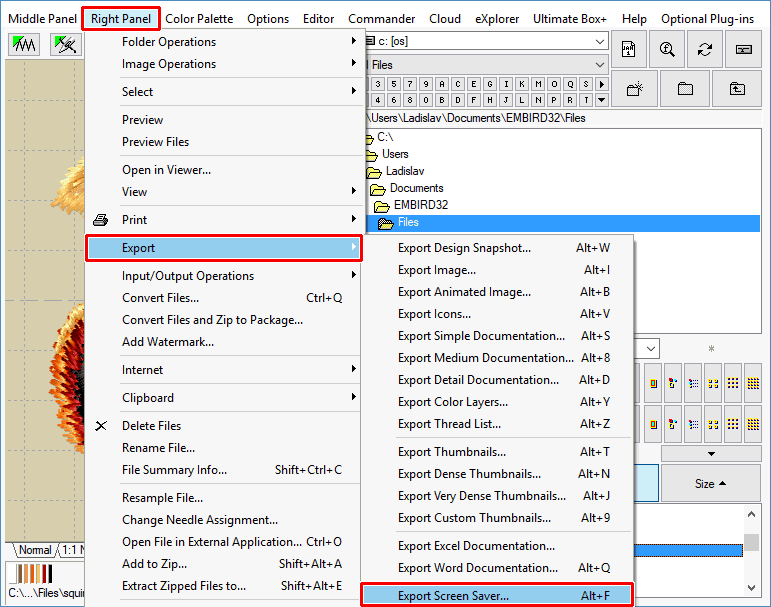Open dropdown above thumbnail layout icons
The height and width of the screenshot is (607, 771).
650,349
